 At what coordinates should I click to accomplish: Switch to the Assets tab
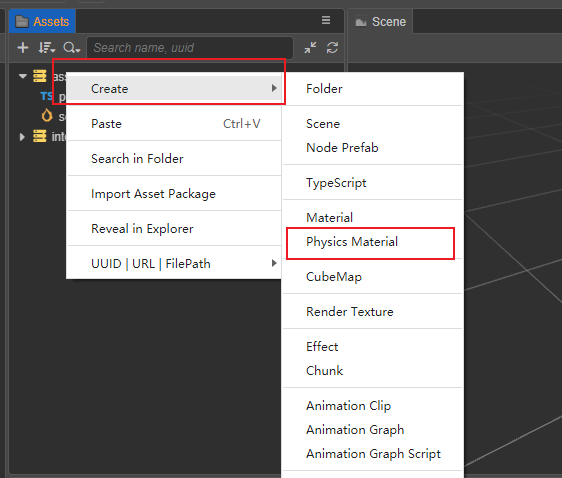point(42,21)
